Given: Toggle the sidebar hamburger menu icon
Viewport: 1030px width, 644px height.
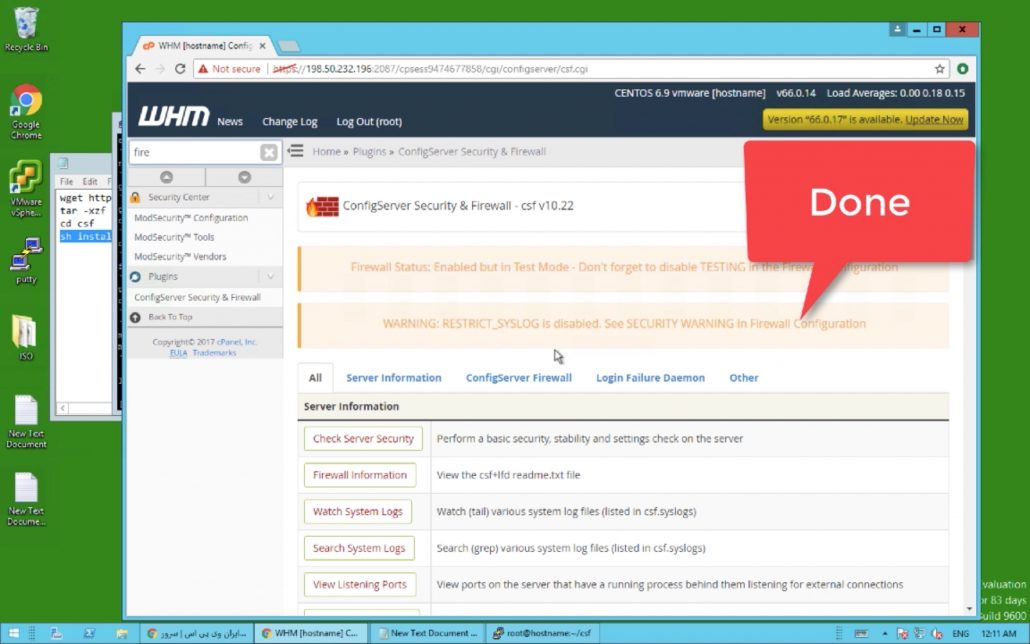Looking at the screenshot, I should click(x=296, y=151).
